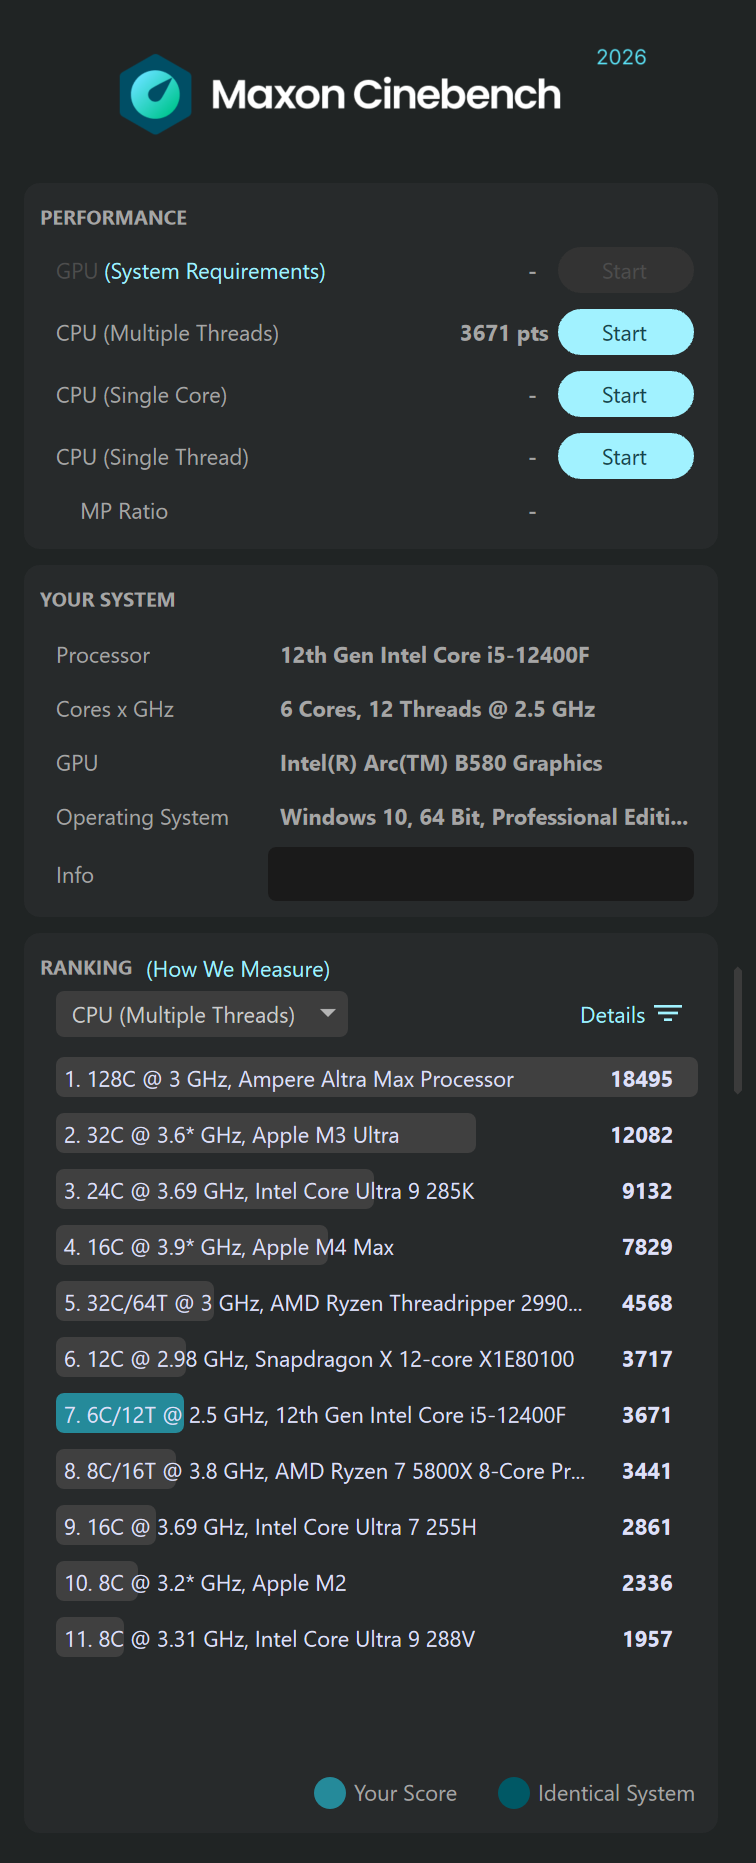Select the Ampere Altra Max ranking entry
This screenshot has height=1863, width=756.
point(376,1079)
